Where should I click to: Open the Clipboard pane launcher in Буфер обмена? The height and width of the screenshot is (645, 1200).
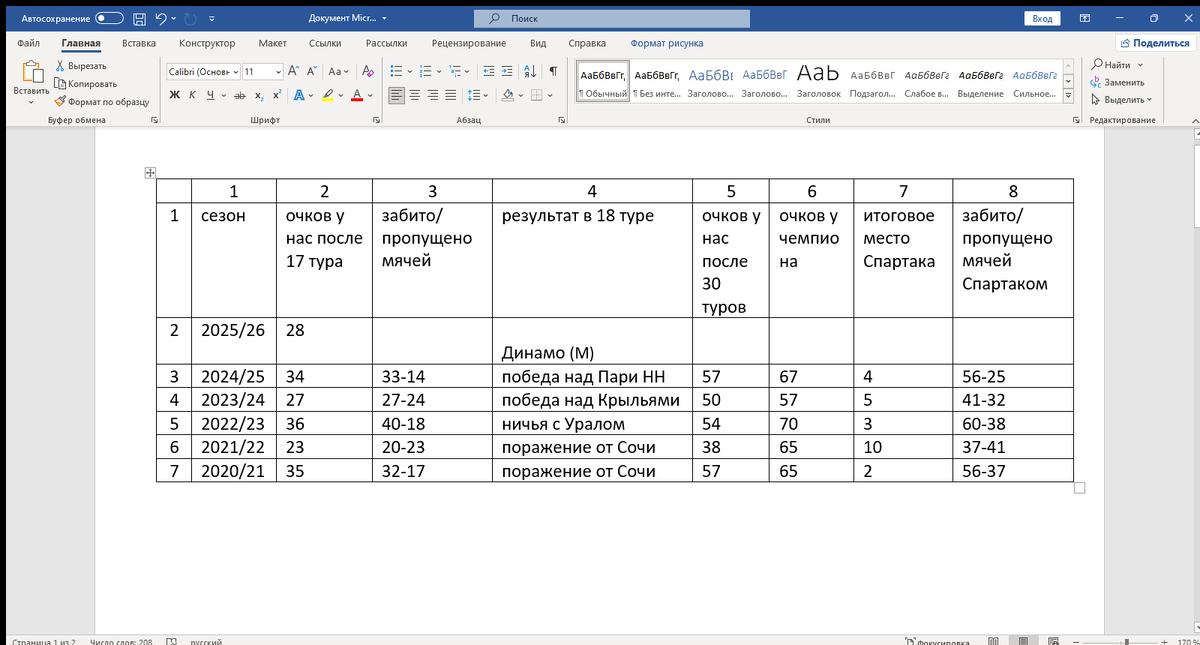[x=154, y=120]
